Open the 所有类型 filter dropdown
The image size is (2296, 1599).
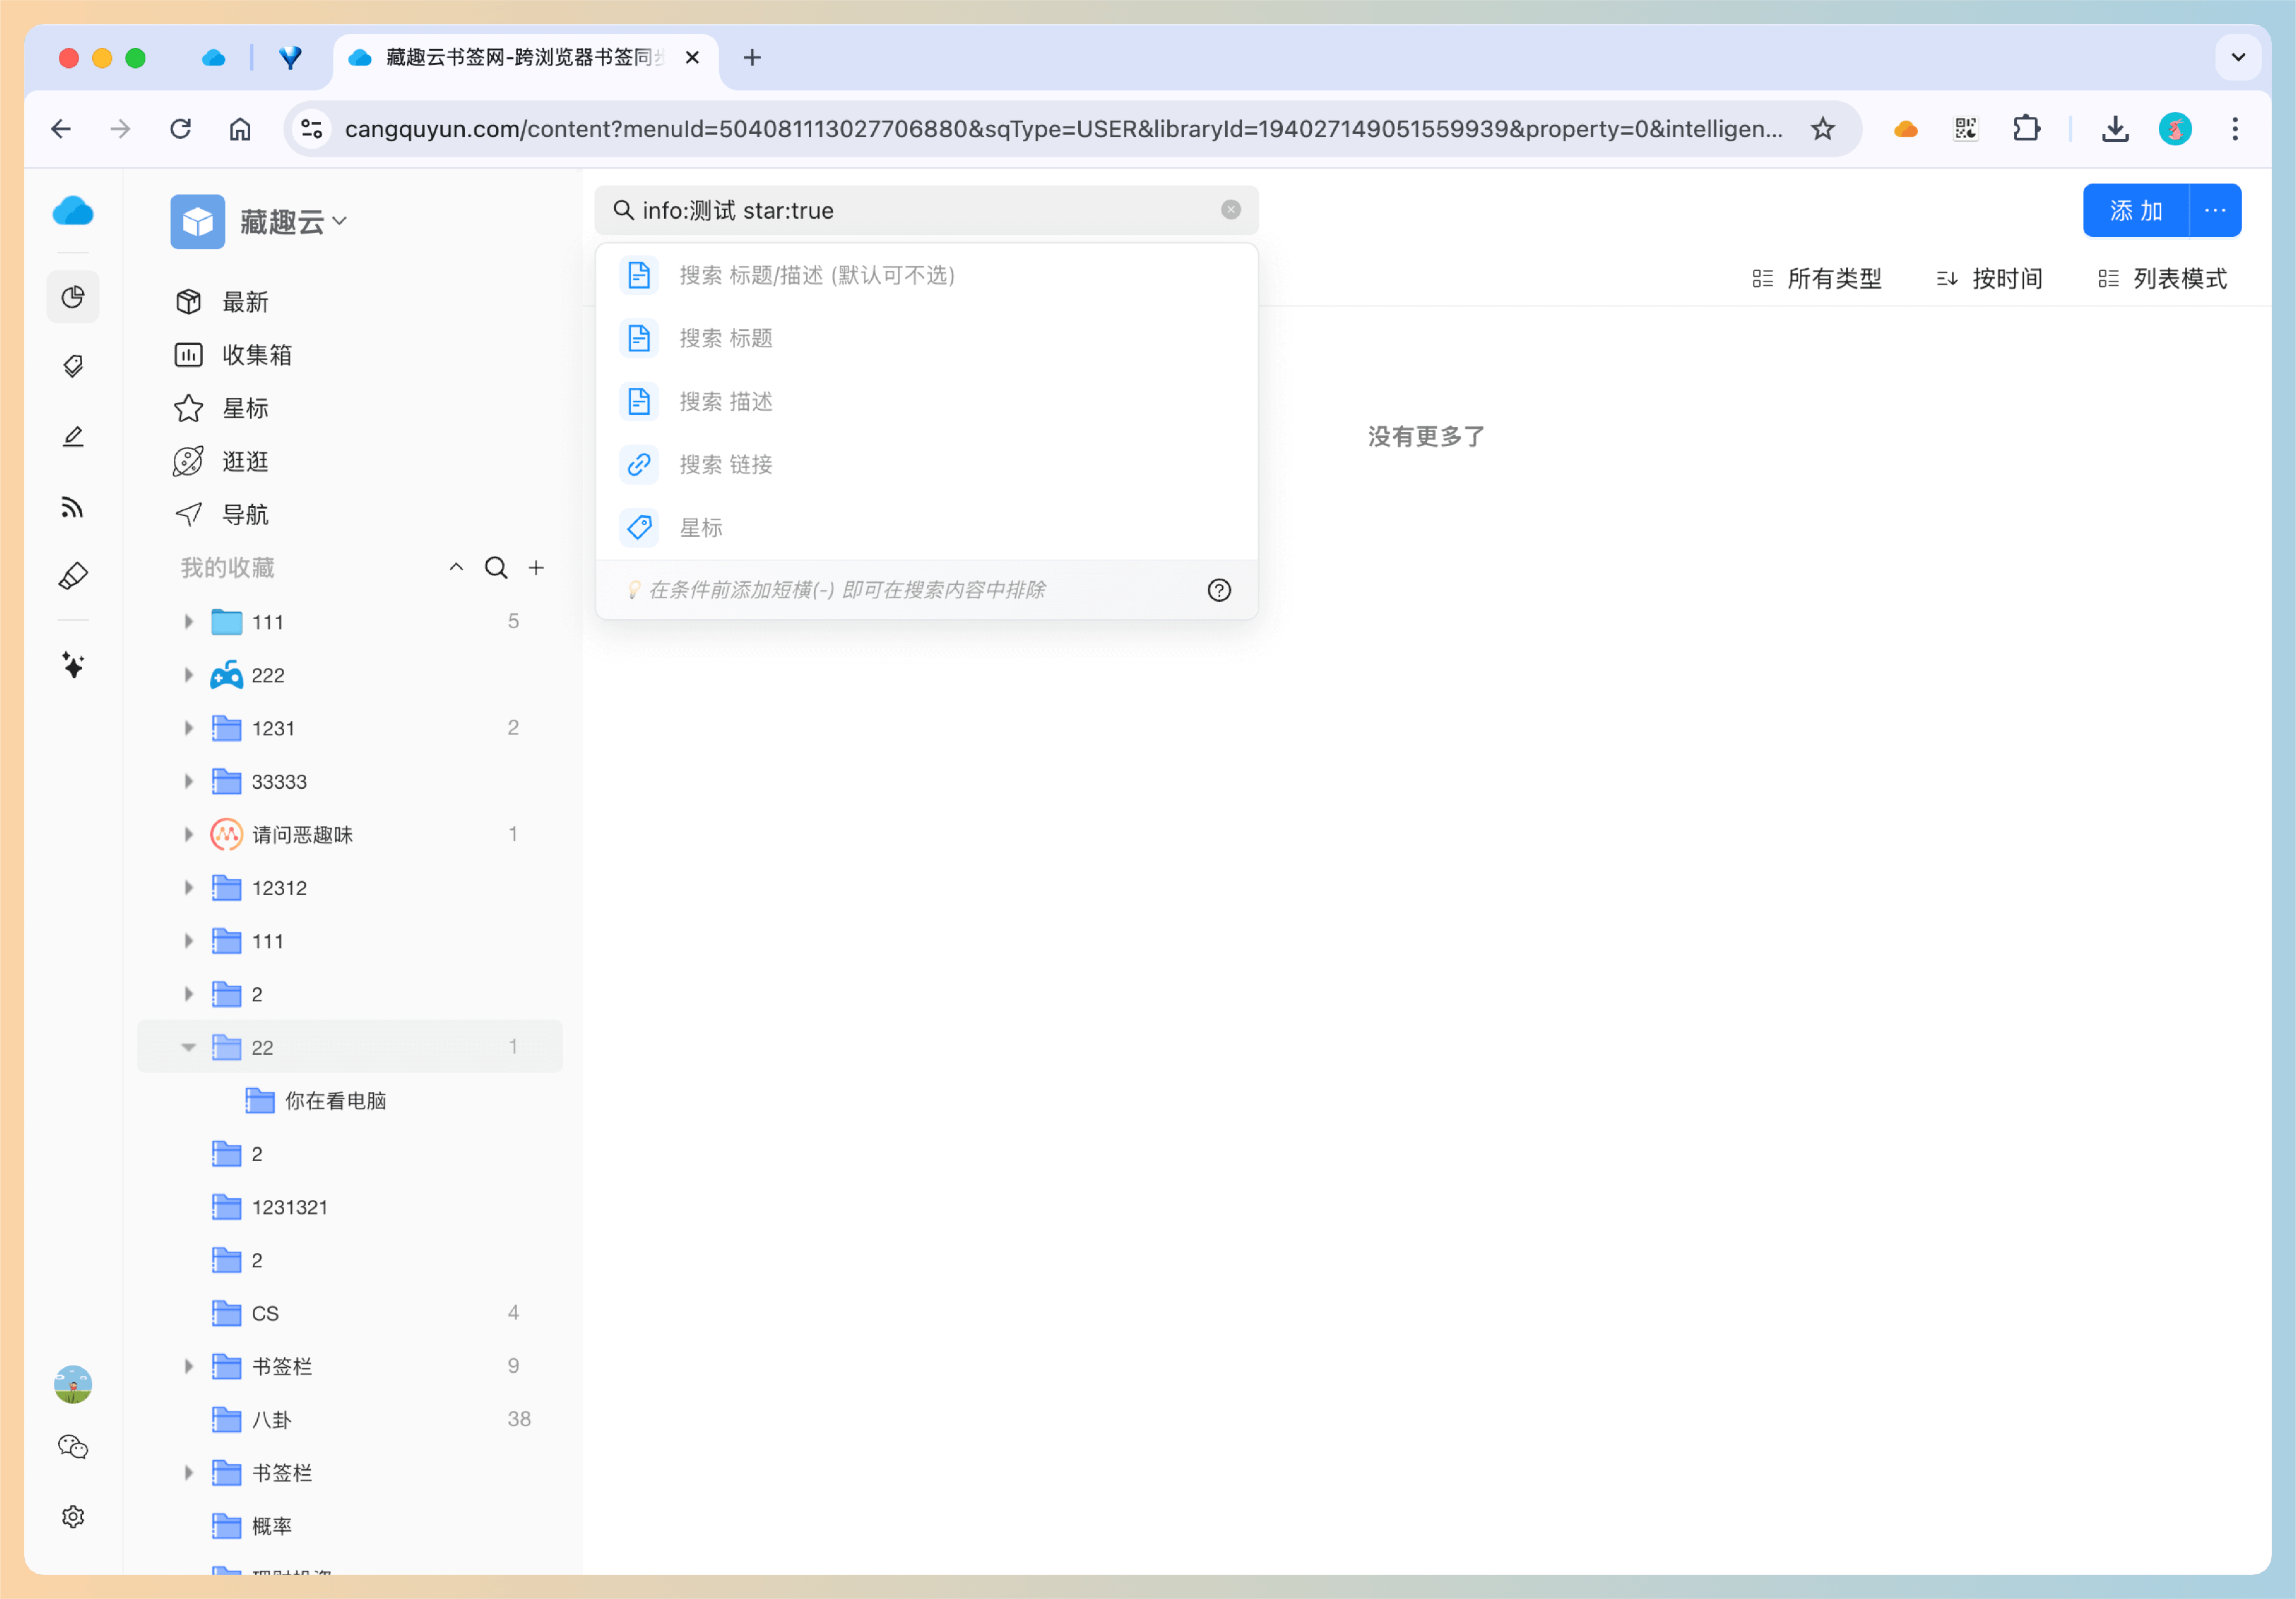(1817, 279)
